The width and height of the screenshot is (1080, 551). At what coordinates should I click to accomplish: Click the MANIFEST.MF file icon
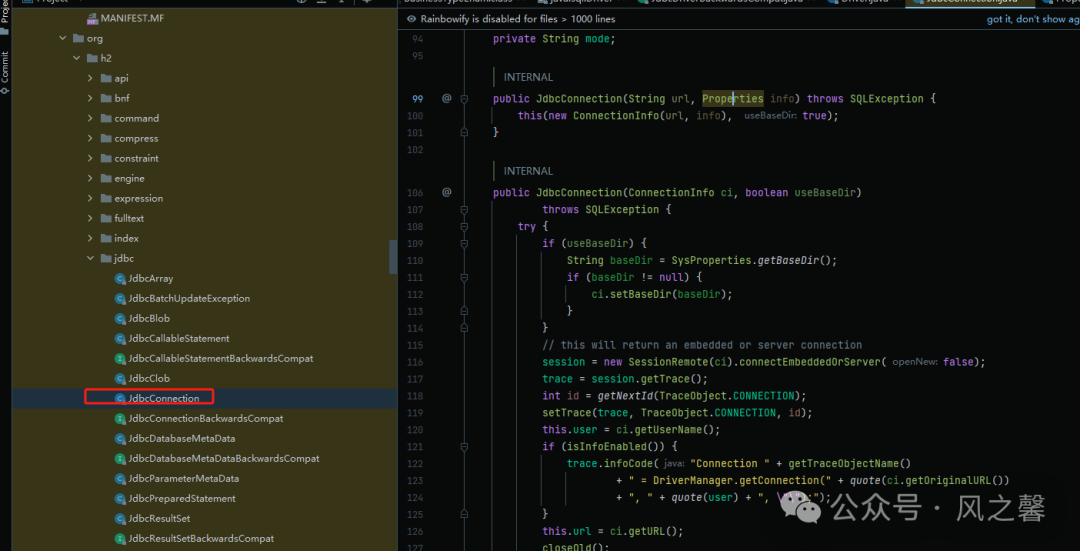point(92,18)
